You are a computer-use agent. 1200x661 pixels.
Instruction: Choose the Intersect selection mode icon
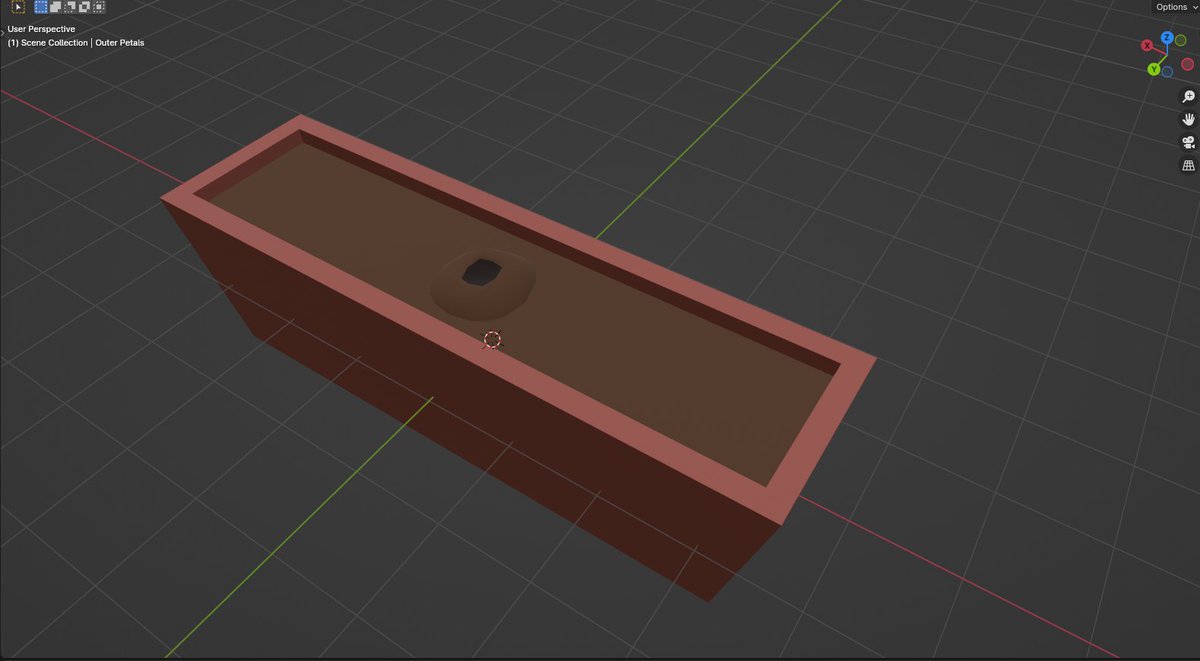98,7
